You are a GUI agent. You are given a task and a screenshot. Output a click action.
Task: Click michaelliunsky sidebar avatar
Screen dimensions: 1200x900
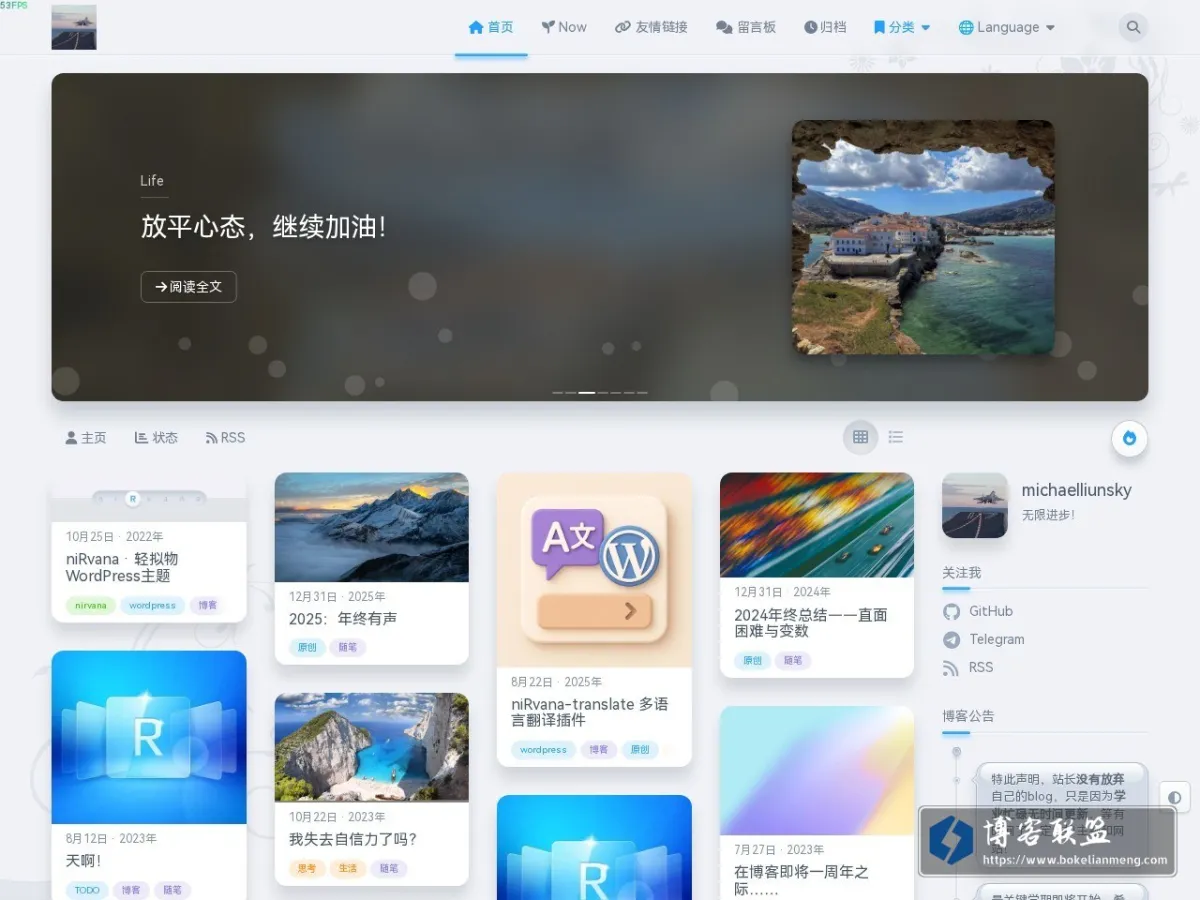[x=975, y=505]
